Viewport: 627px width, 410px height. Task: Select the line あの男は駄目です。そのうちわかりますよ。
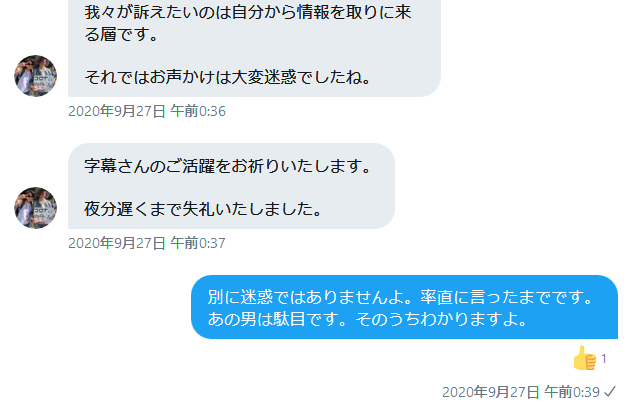[367, 319]
